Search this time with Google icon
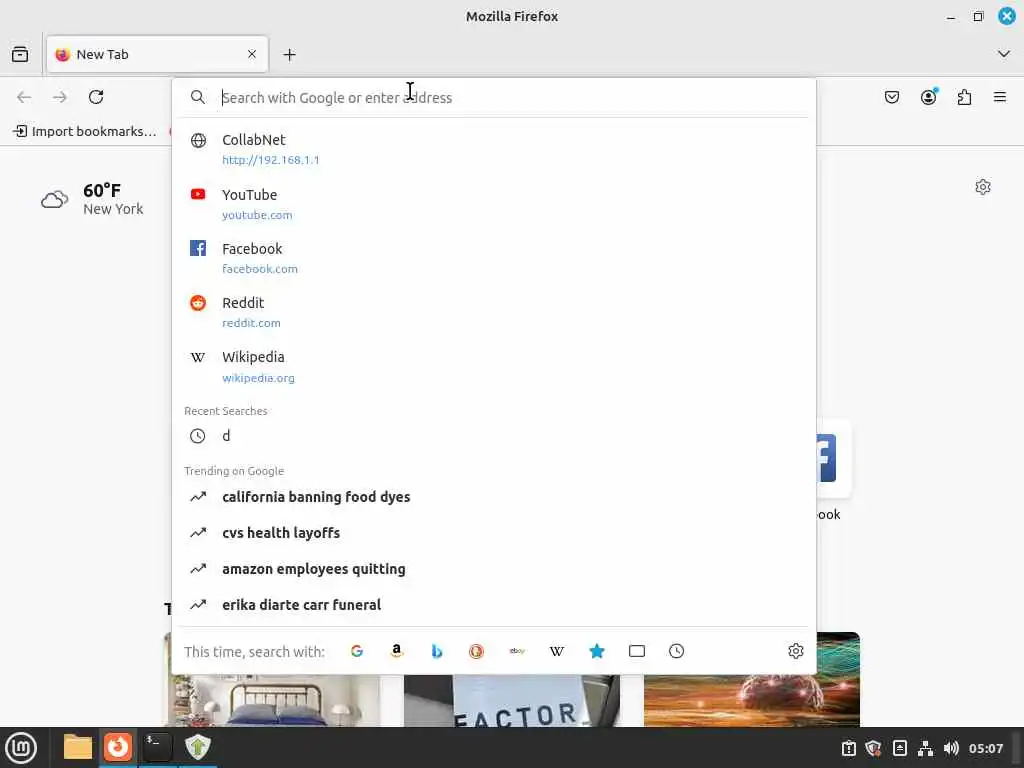Viewport: 1024px width, 768px height. point(357,651)
